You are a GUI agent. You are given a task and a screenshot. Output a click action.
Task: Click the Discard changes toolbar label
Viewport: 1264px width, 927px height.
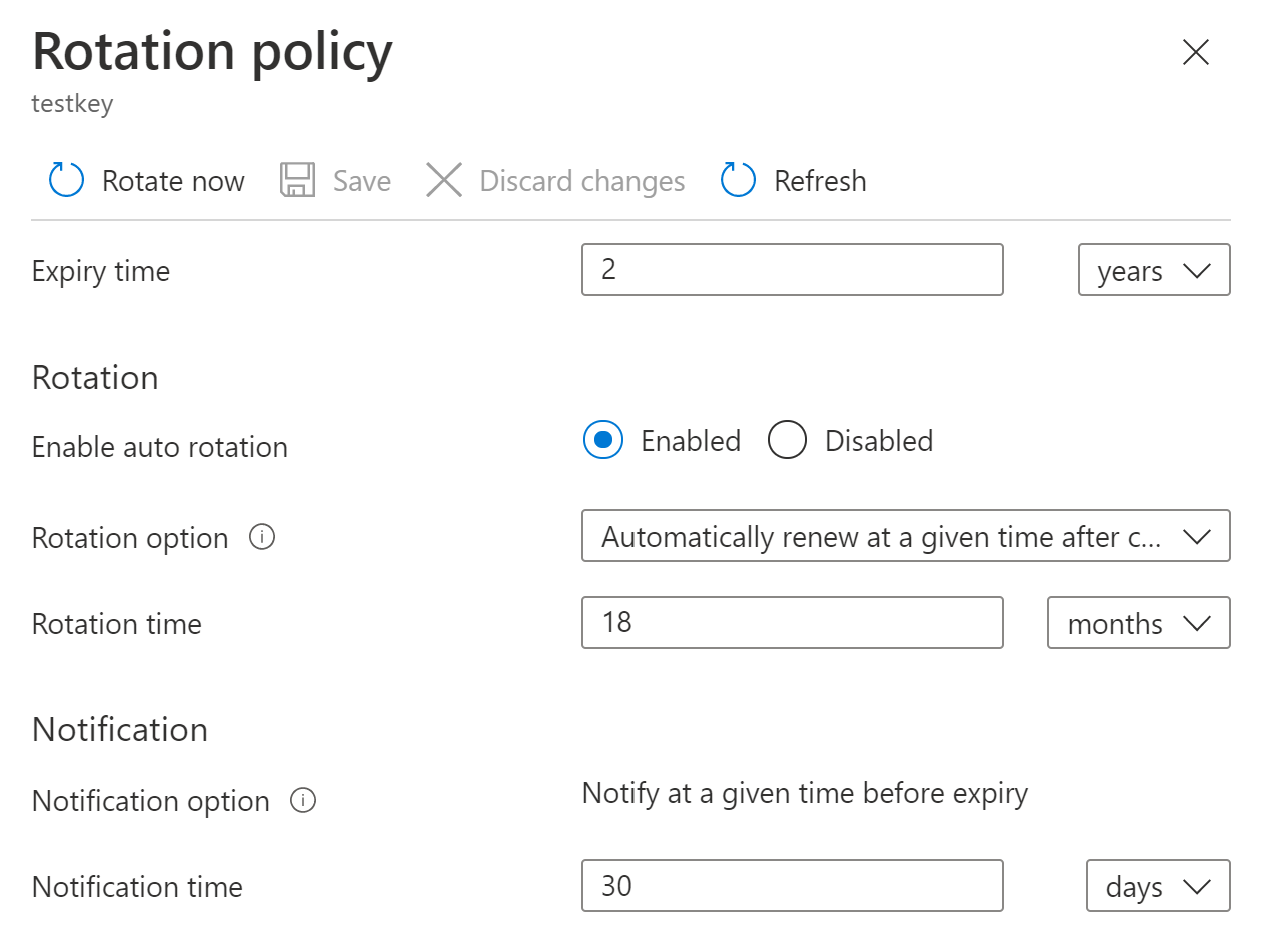pyautogui.click(x=582, y=181)
